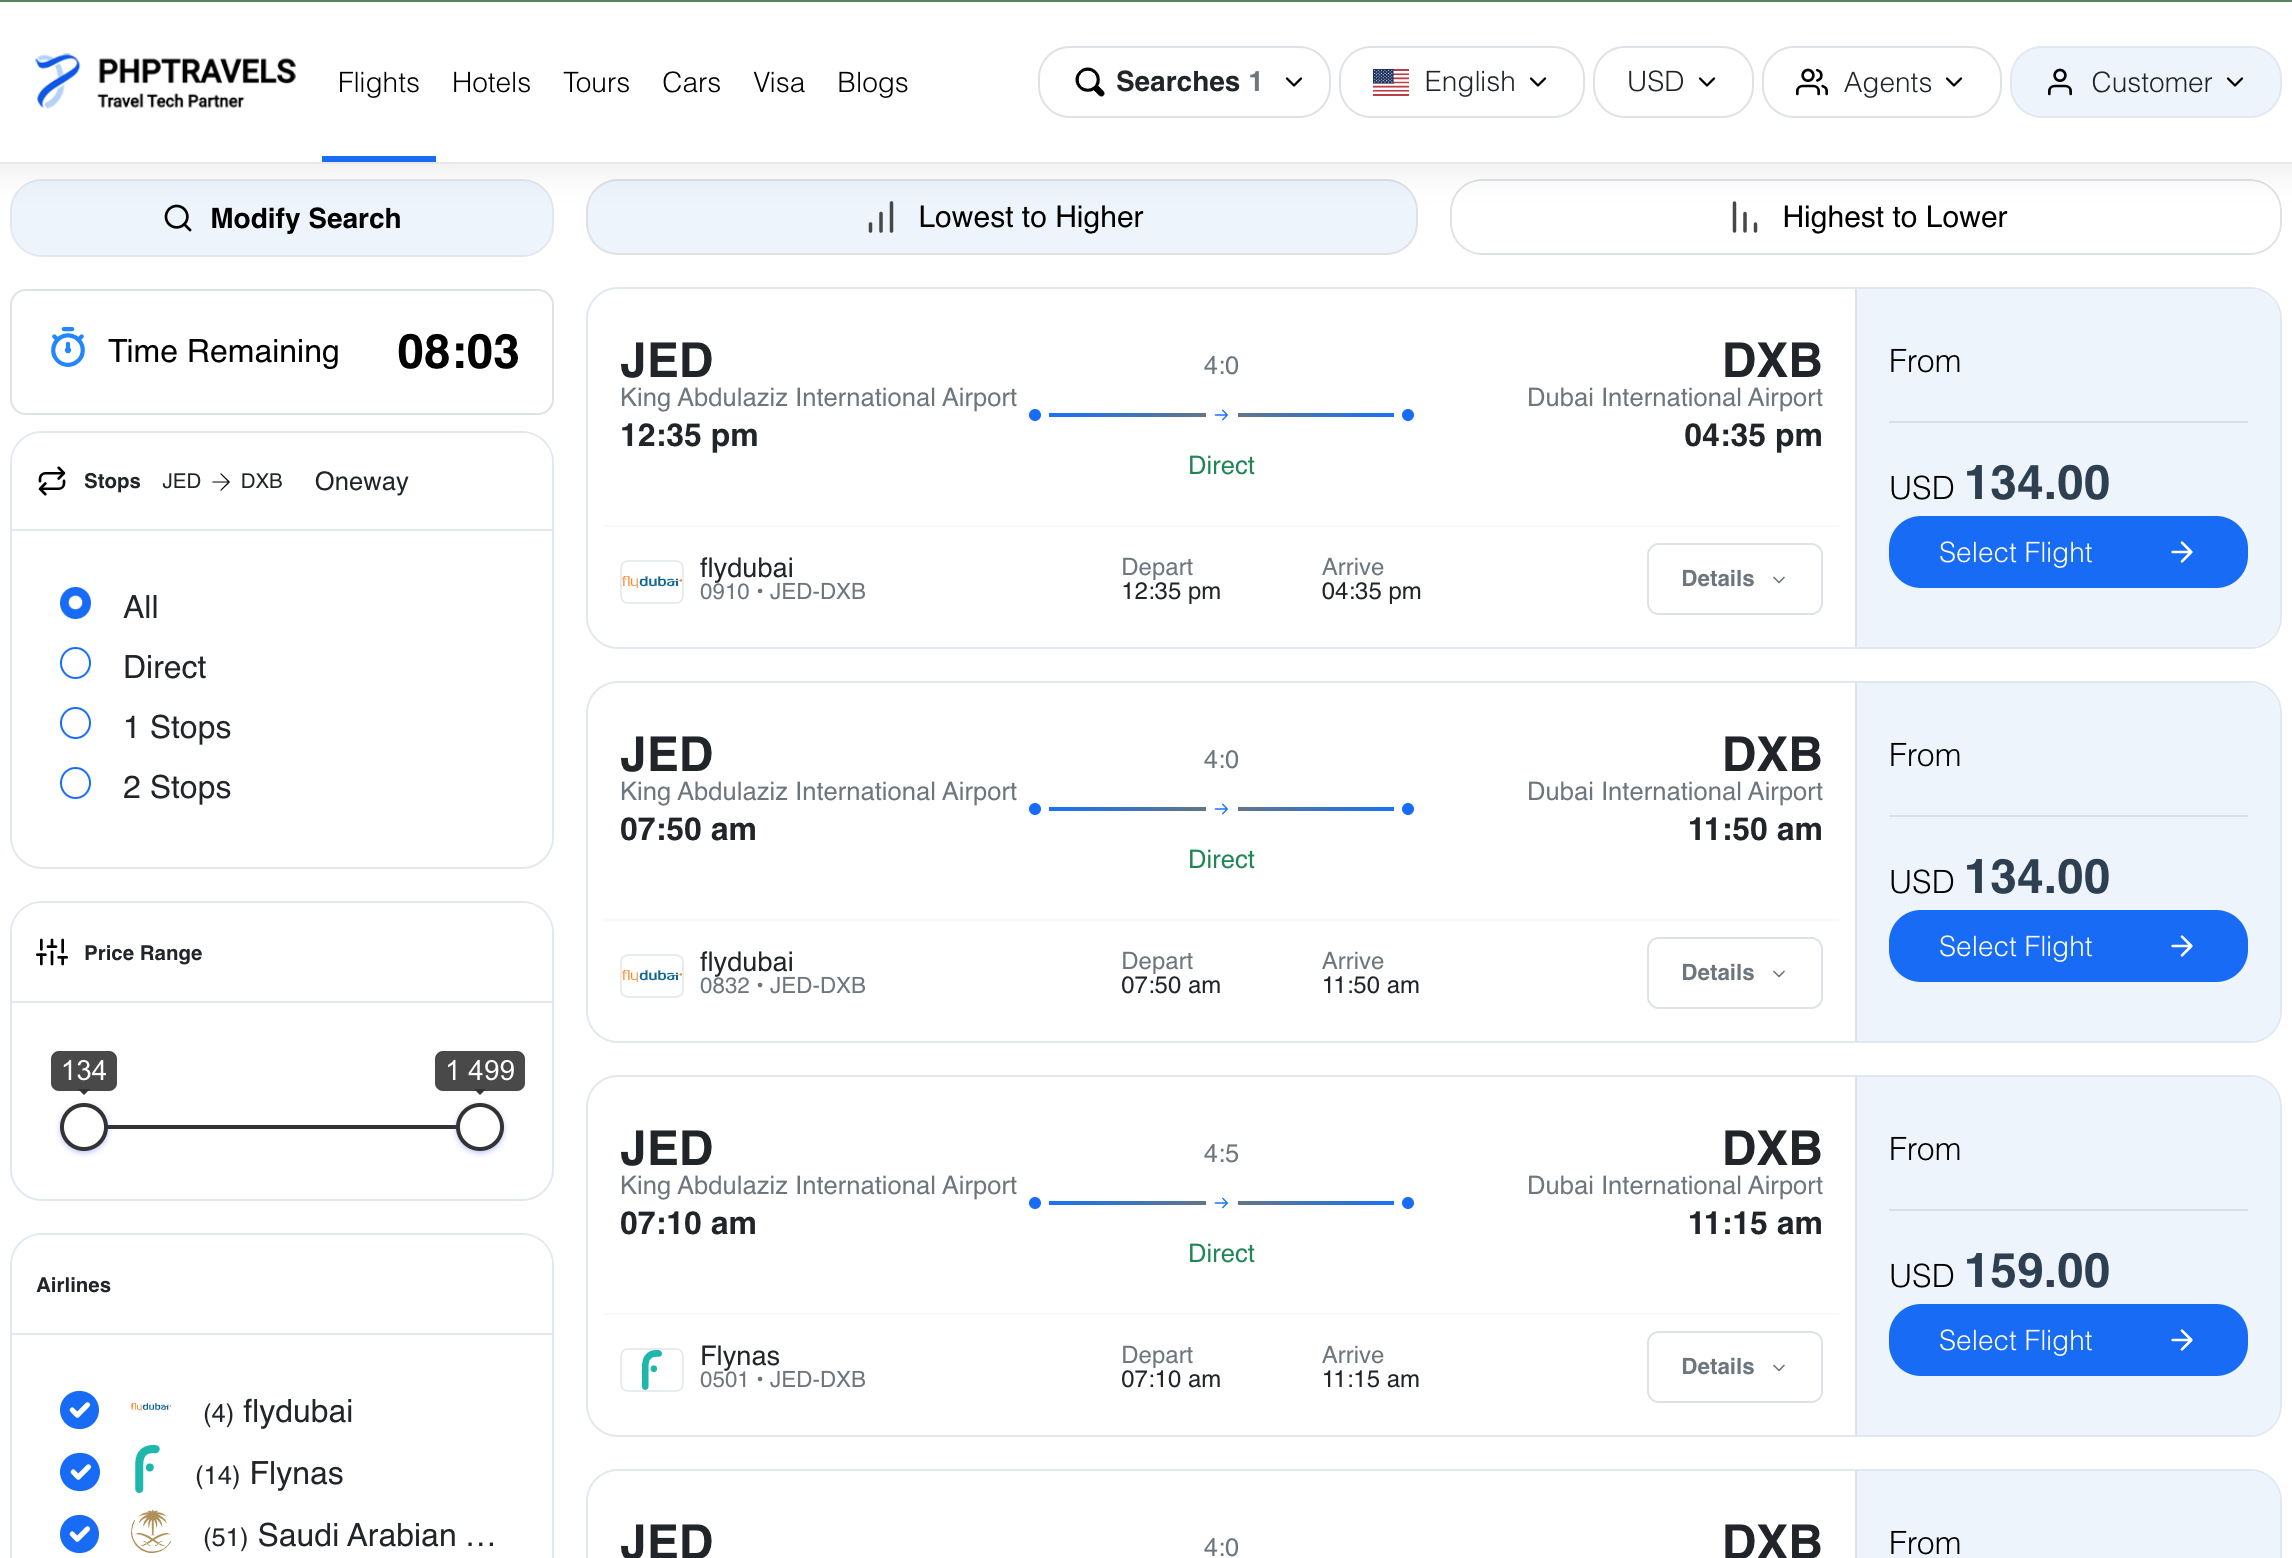Click the Time Remaining stopwatch icon
2292x1558 pixels.
pos(68,348)
